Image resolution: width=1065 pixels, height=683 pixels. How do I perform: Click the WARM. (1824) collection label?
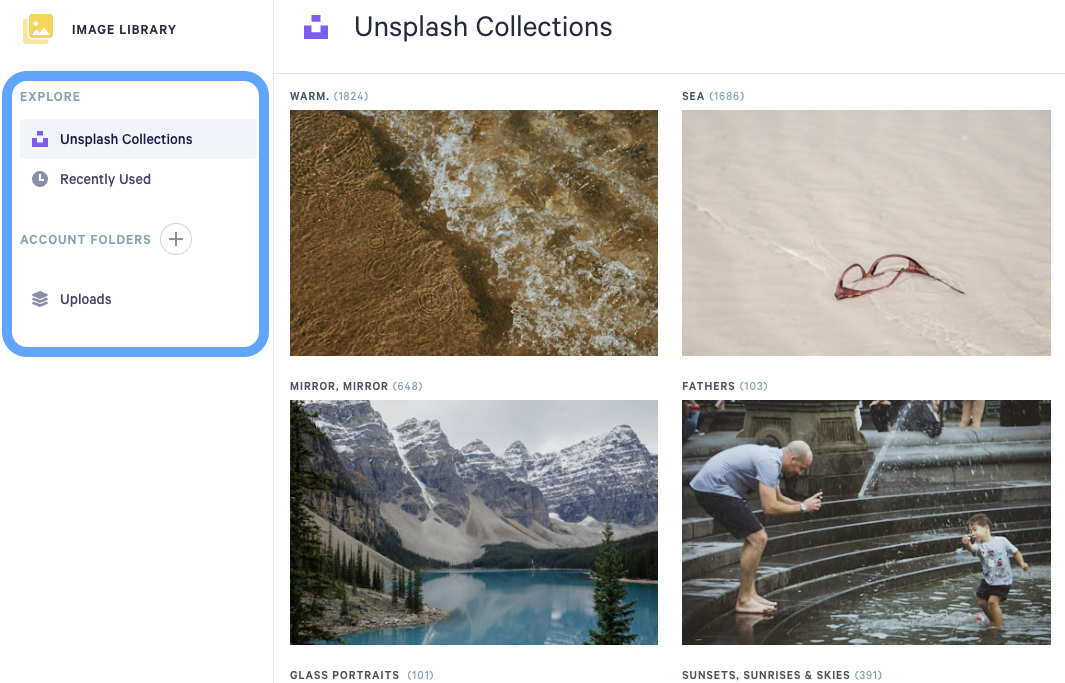coord(329,96)
